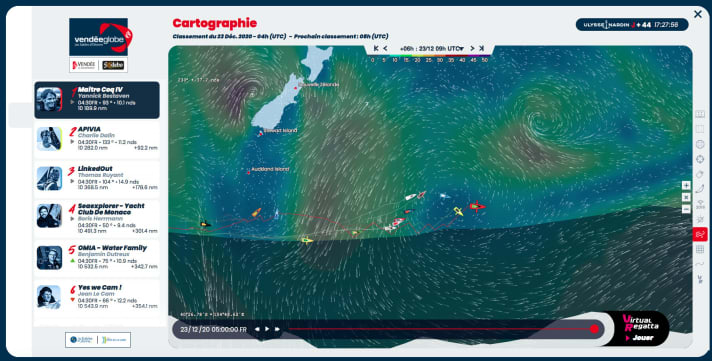The width and height of the screenshot is (712, 361).
Task: Toggle the highlighted red wind layer icon
Action: click(x=700, y=234)
